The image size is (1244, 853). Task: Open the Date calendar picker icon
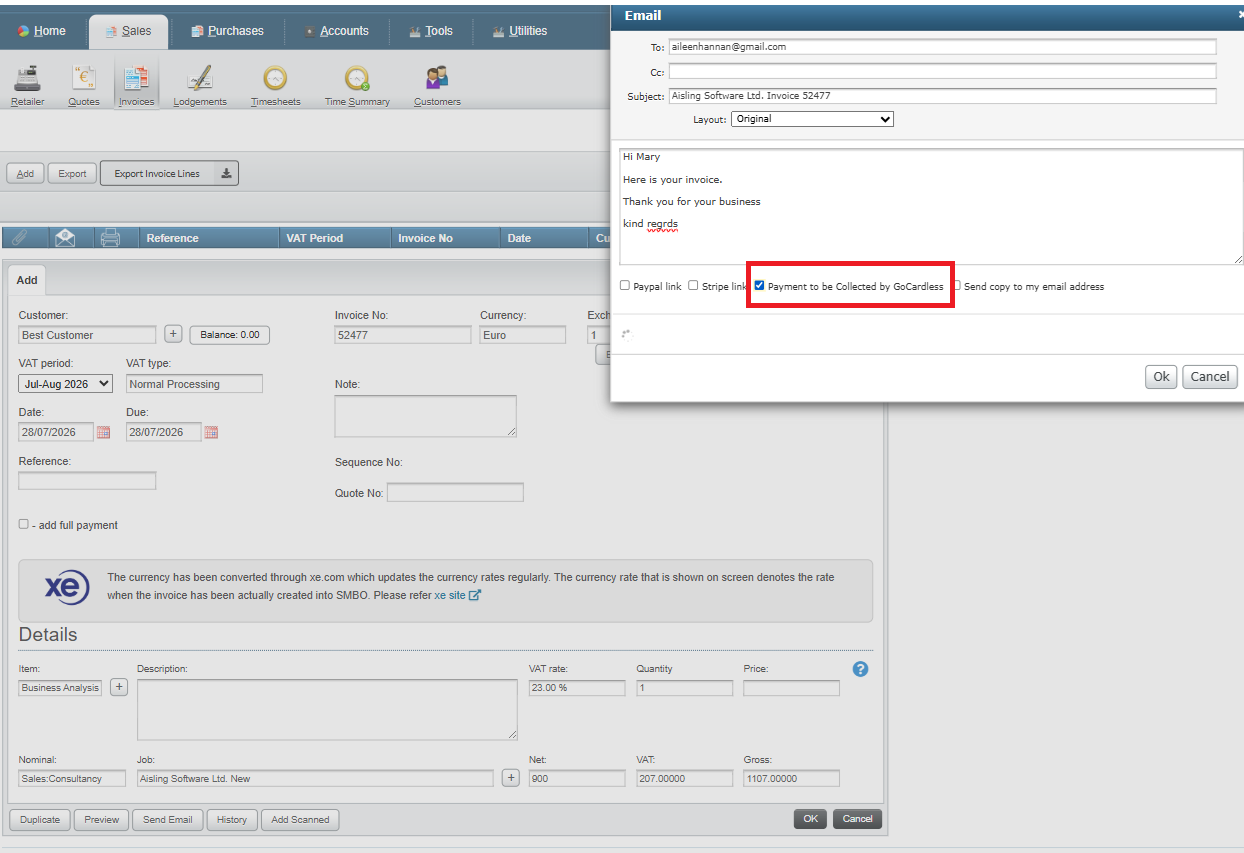[x=103, y=433]
